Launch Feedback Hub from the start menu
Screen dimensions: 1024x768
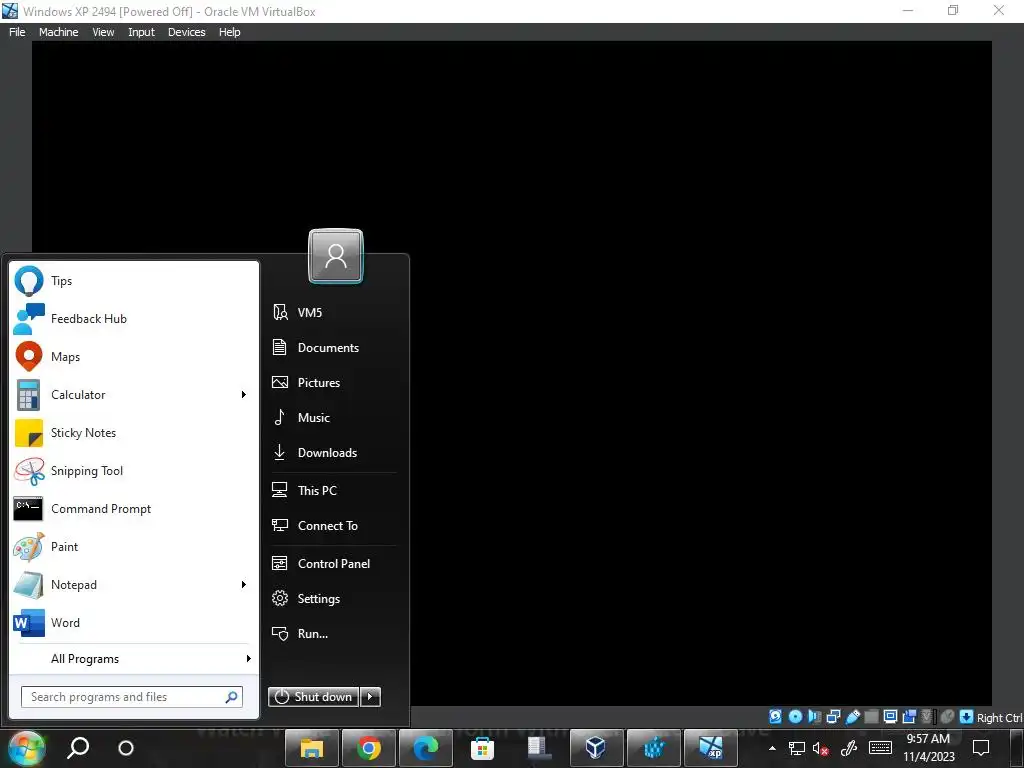pyautogui.click(x=134, y=319)
